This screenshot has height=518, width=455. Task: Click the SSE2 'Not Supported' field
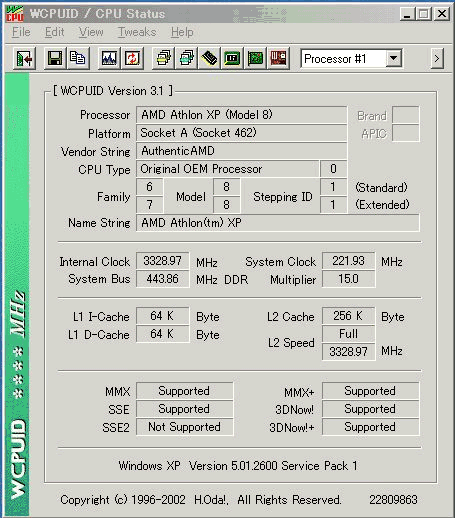point(185,427)
